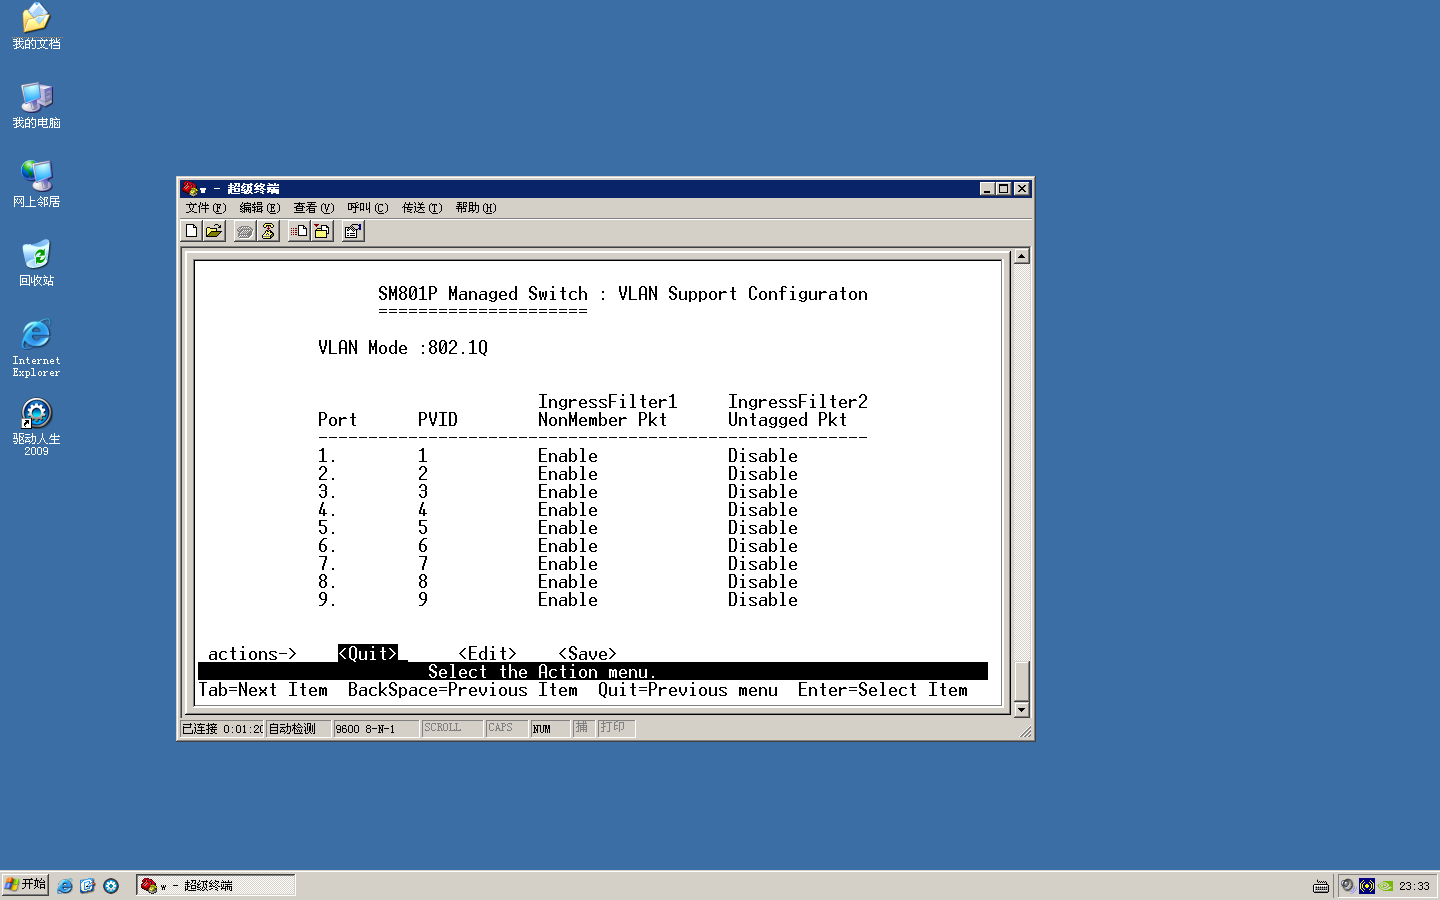Viewport: 1440px width, 900px height.
Task: Open the 传送(T) menu
Action: (422, 208)
